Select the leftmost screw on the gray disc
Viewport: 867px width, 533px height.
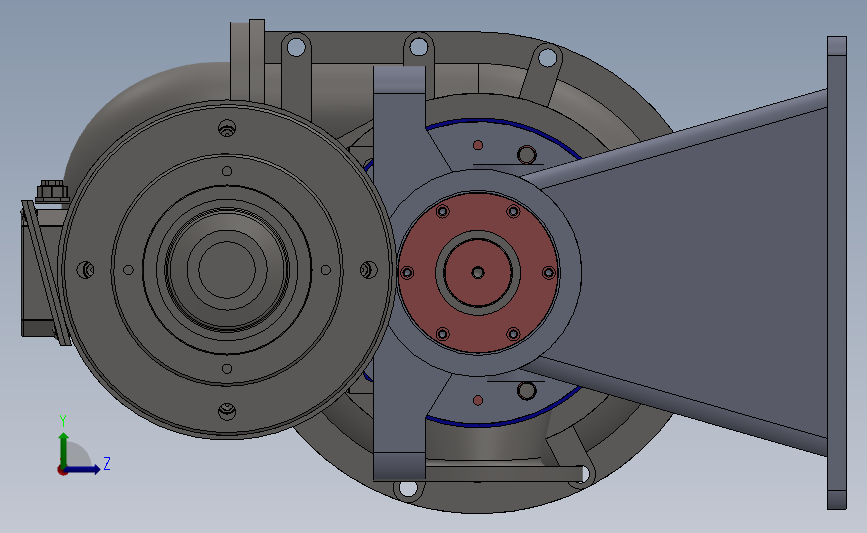[x=86, y=270]
